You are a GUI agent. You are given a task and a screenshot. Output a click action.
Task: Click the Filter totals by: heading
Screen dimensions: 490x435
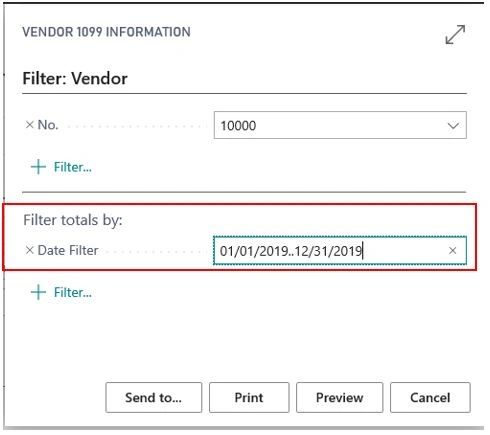(x=73, y=220)
